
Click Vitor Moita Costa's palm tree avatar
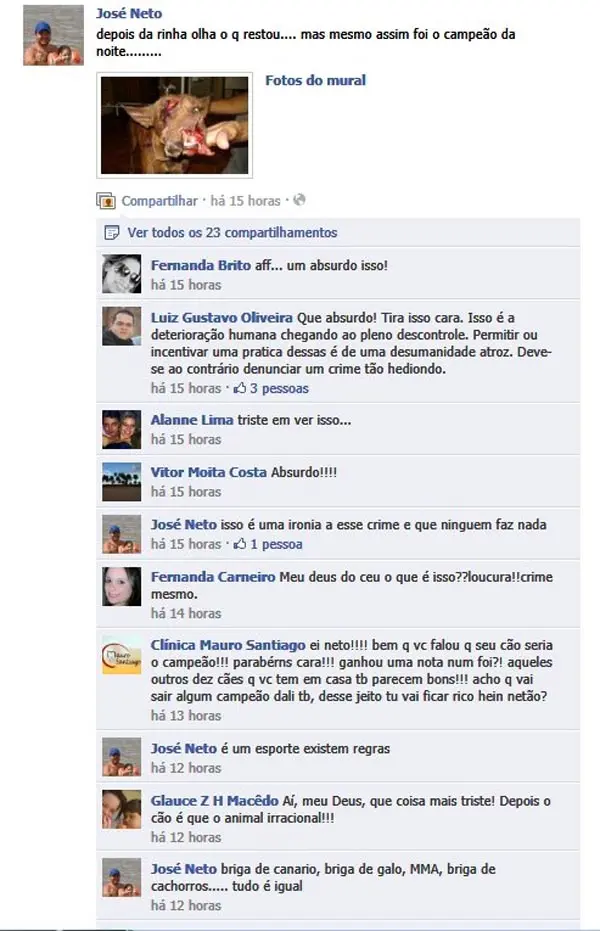(122, 482)
